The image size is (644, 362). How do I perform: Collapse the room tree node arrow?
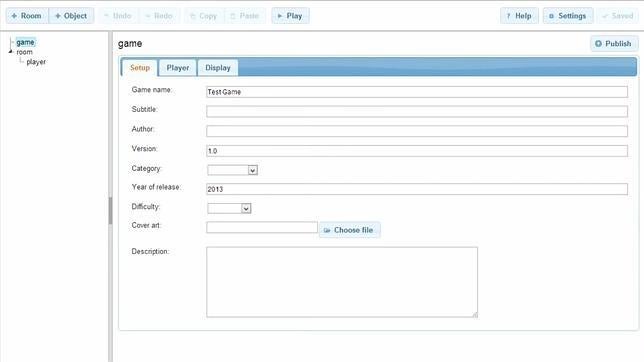pos(11,52)
